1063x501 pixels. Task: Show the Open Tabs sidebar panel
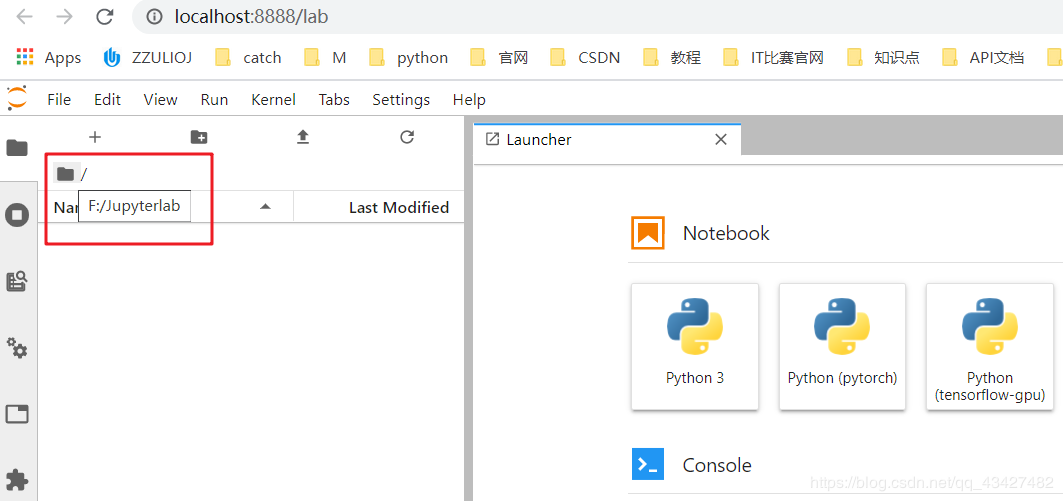click(17, 414)
